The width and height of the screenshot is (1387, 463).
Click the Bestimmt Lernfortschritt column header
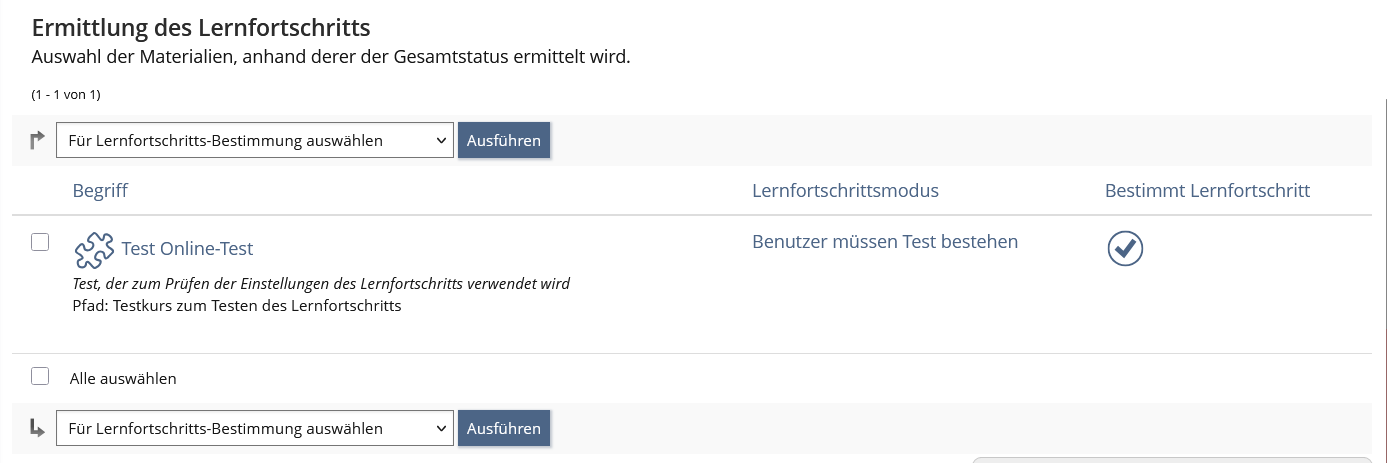(1207, 190)
